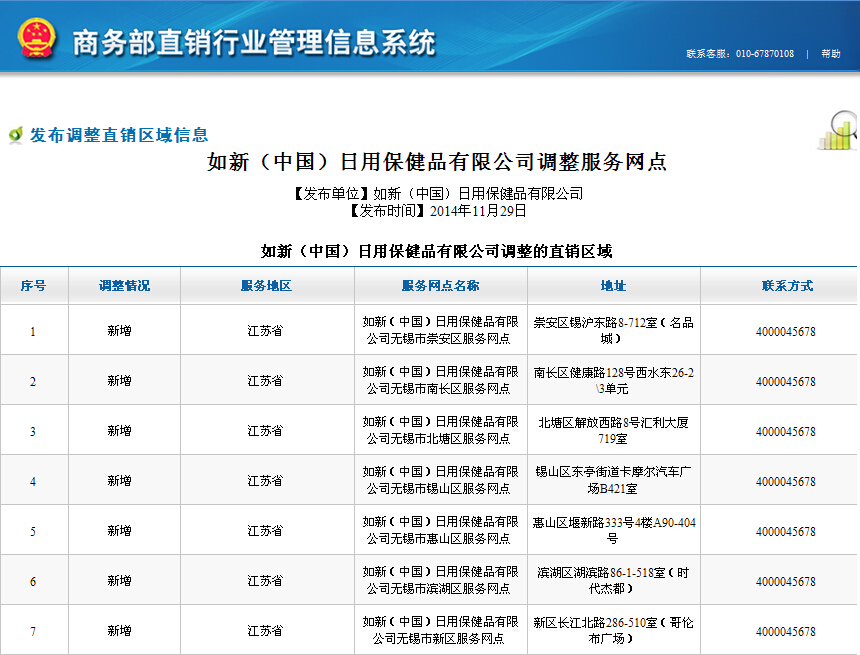
Task: Click address 锡山区东亭街道卡摩尔汽车广场B421室
Action: pos(613,480)
